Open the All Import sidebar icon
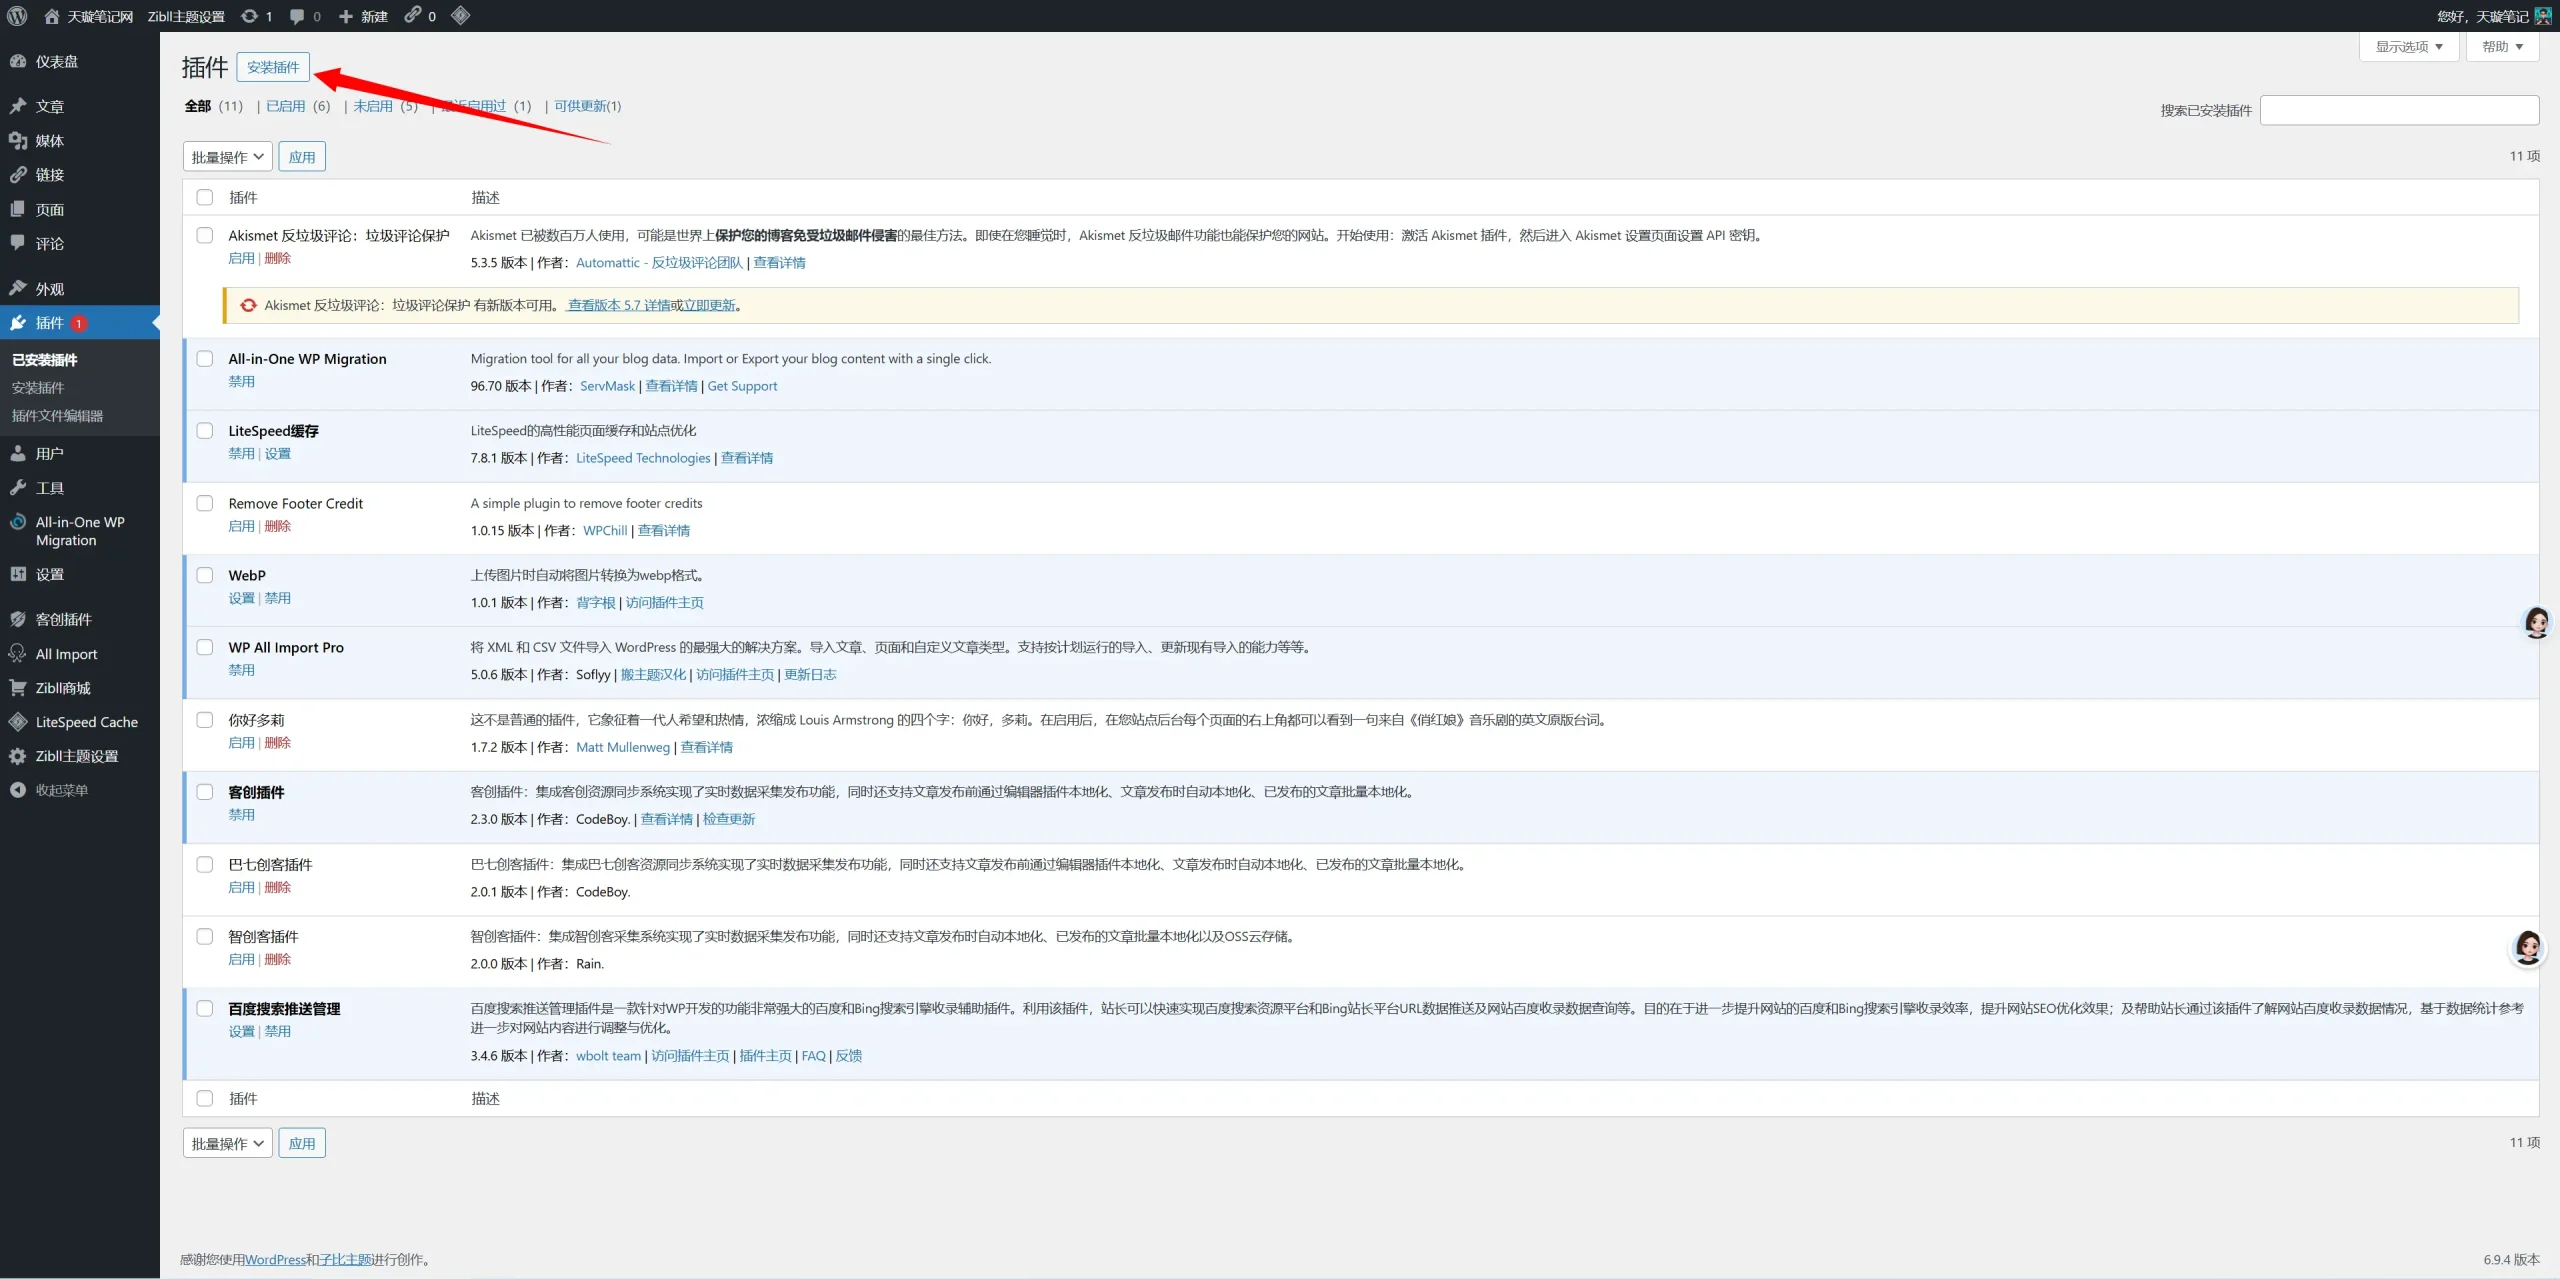The height and width of the screenshot is (1279, 2560). 18,654
